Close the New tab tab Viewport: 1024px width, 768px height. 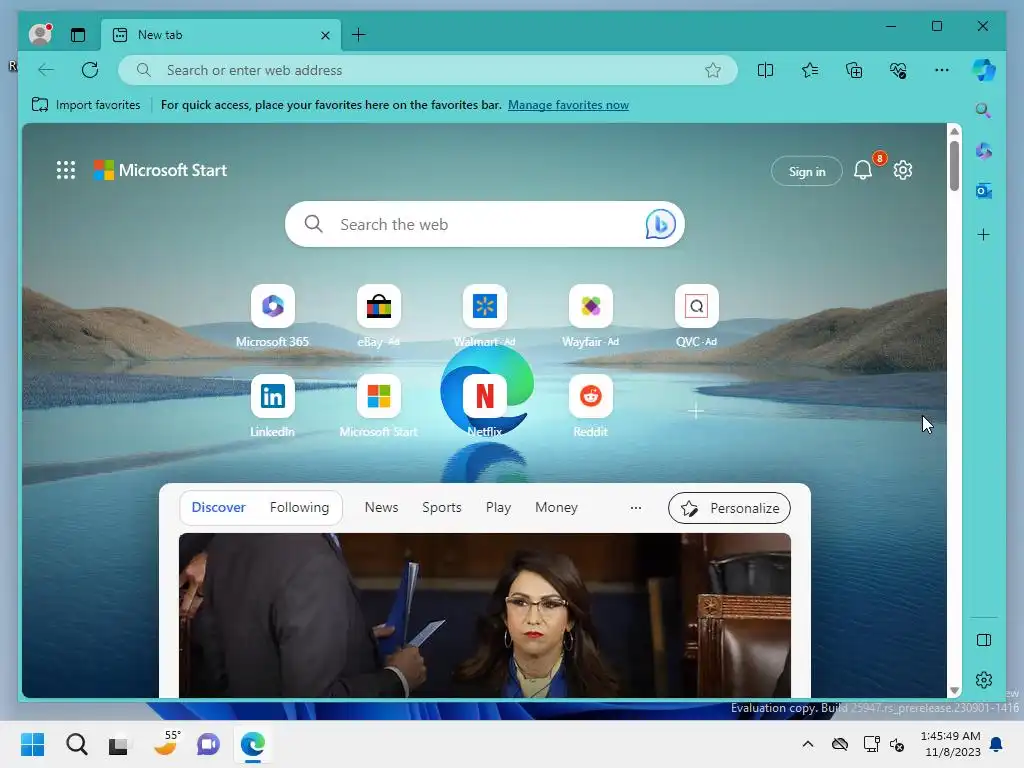point(325,35)
